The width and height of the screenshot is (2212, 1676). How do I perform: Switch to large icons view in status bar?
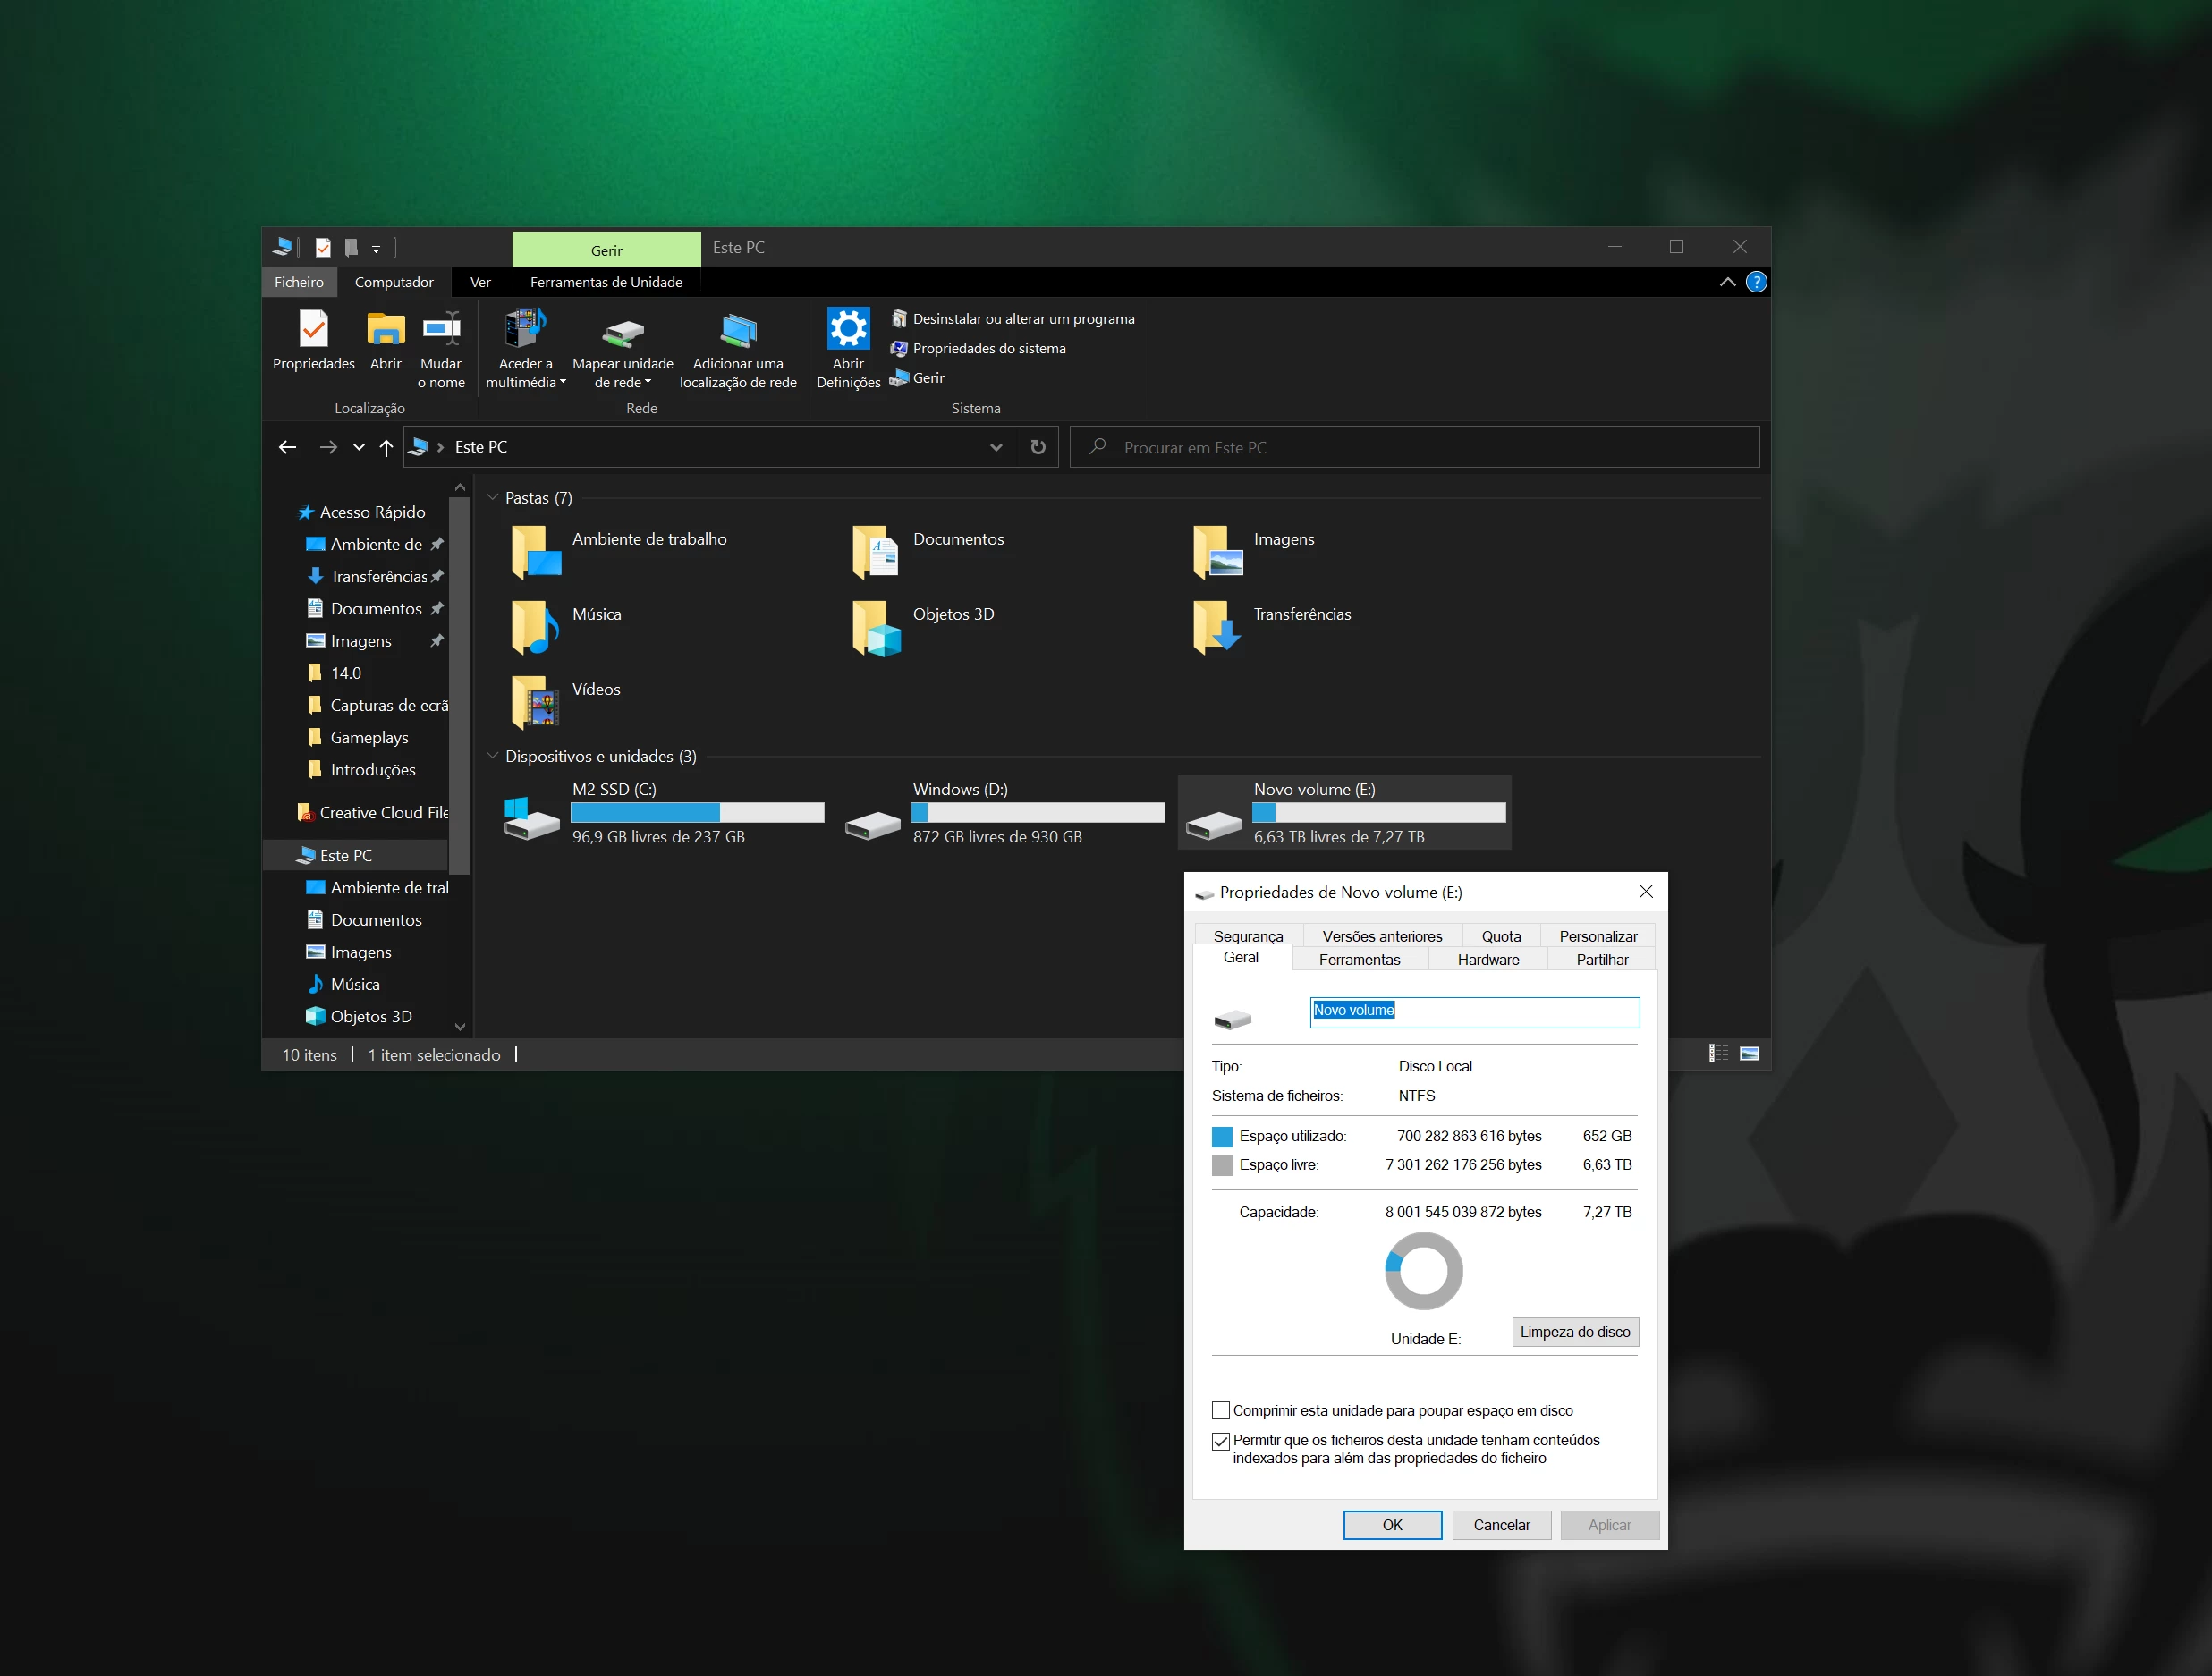[x=1749, y=1053]
